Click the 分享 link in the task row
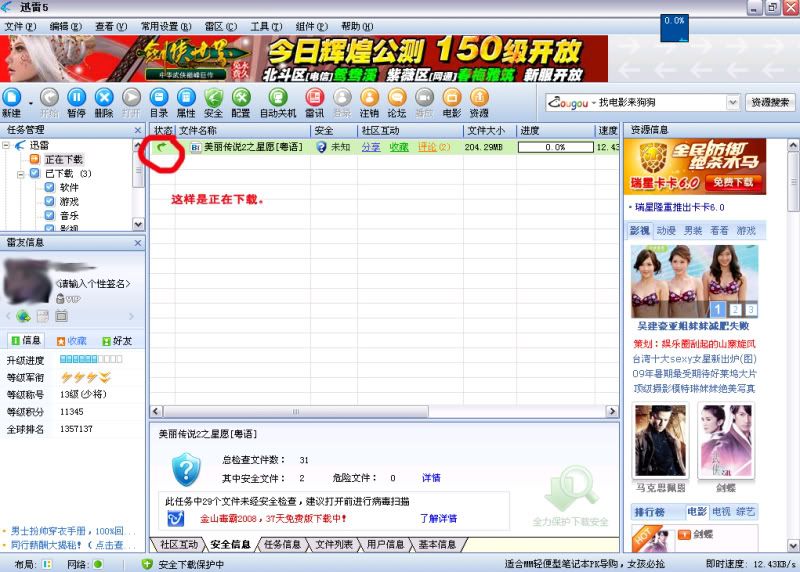 (371, 147)
